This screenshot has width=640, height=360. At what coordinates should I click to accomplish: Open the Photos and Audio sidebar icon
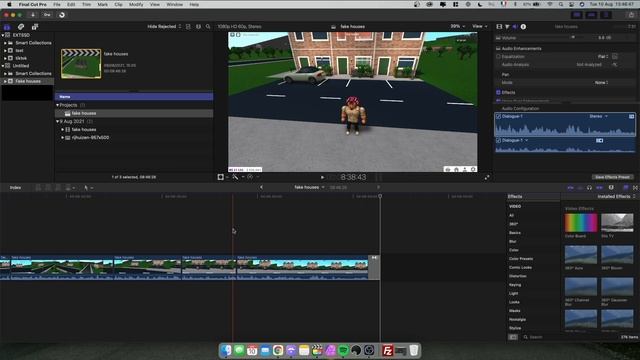coord(21,27)
